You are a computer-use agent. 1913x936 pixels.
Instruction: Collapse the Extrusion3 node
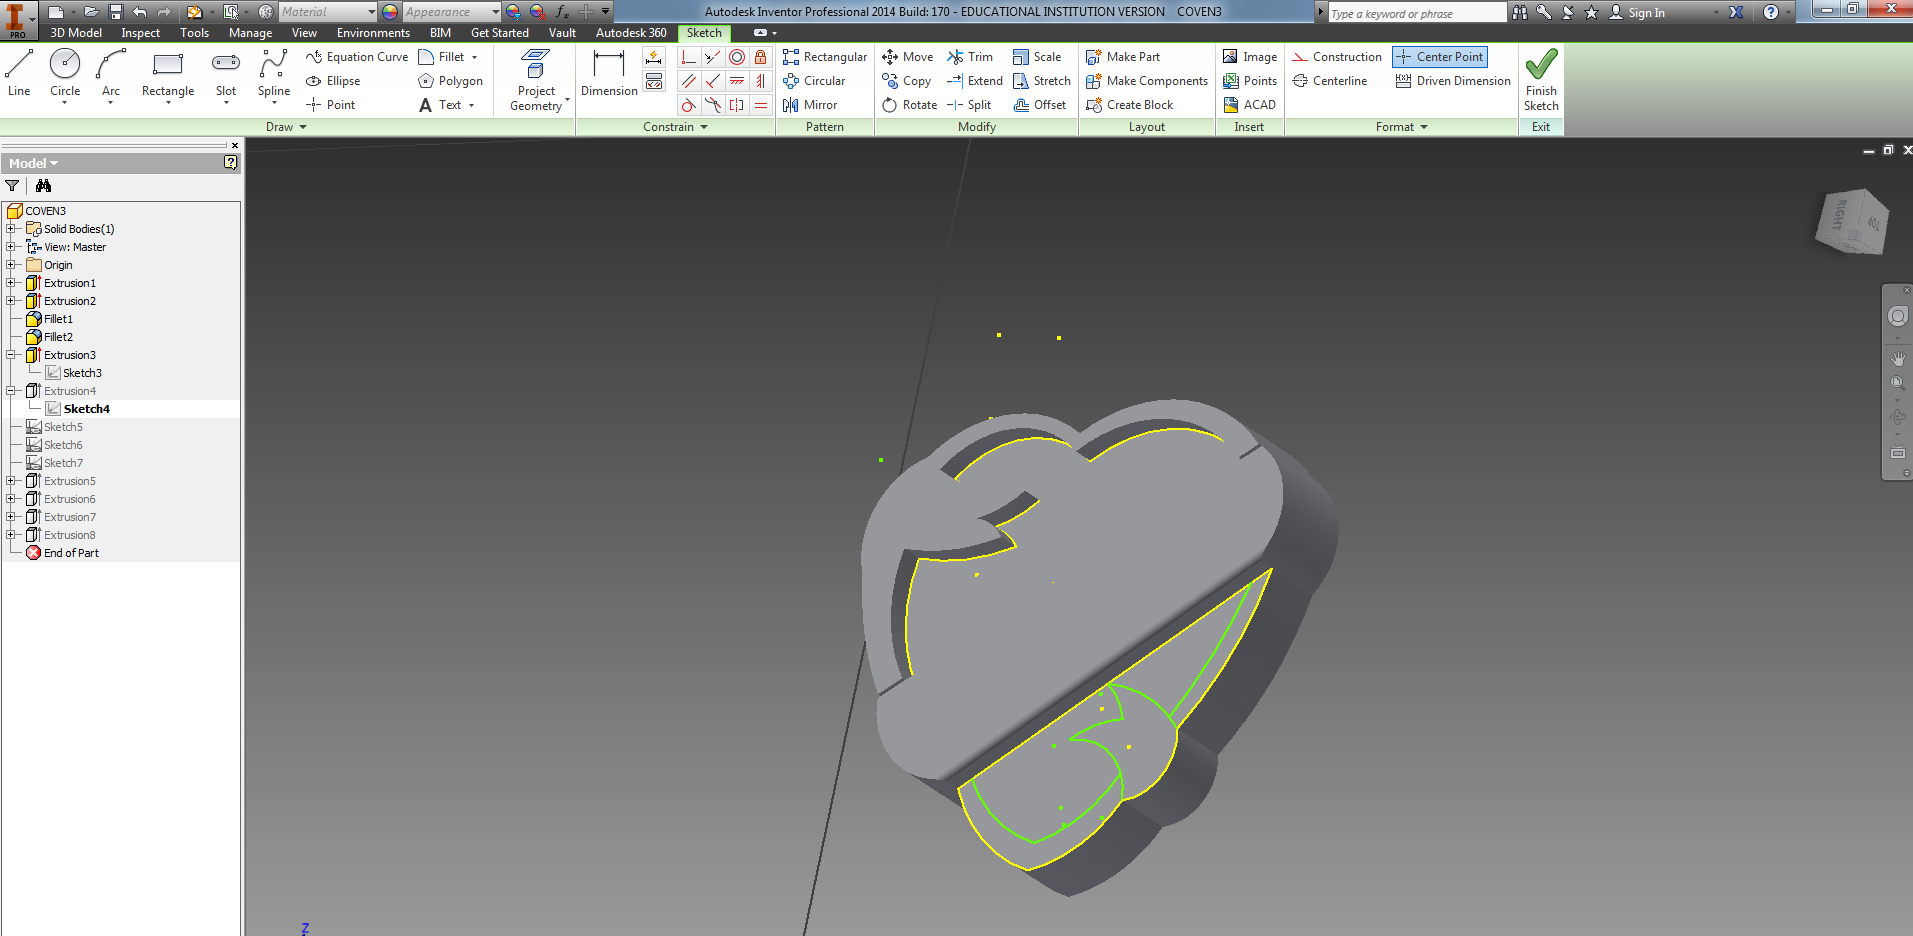coord(11,355)
